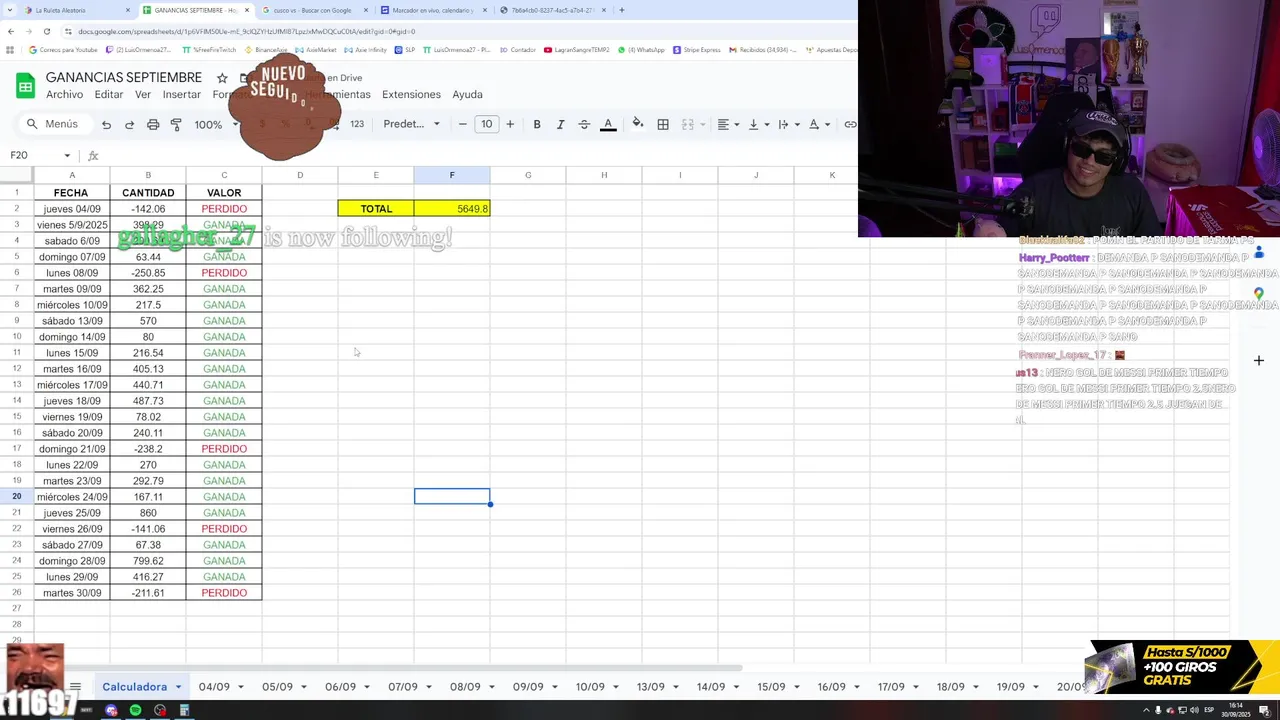Increase font size with plus button
The height and width of the screenshot is (720, 1280).
click(510, 124)
